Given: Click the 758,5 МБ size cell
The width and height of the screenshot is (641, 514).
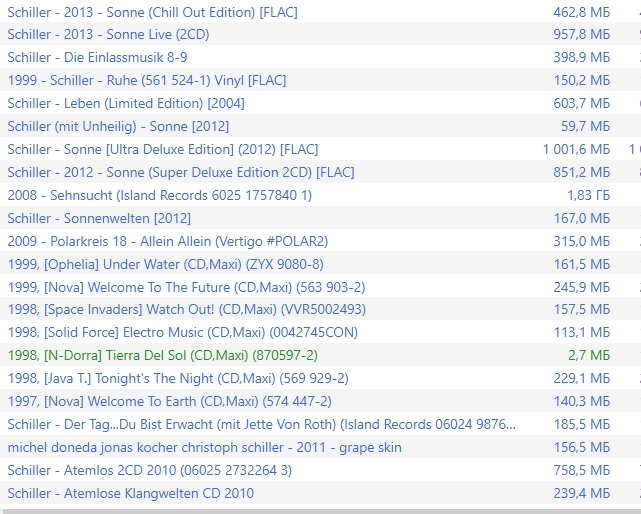Looking at the screenshot, I should point(582,470).
